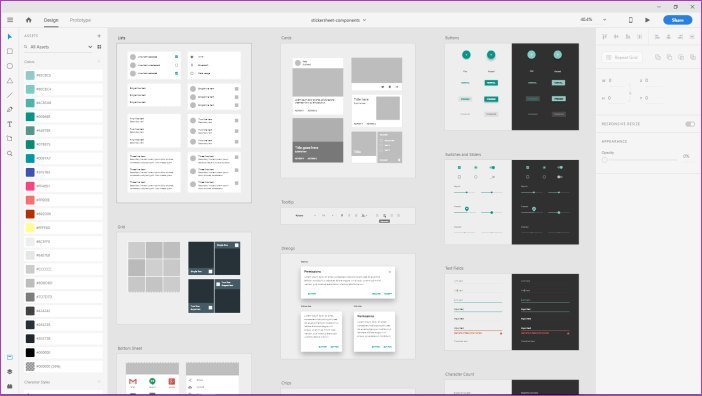Open mobile device preview icon
The width and height of the screenshot is (702, 396).
pos(631,20)
